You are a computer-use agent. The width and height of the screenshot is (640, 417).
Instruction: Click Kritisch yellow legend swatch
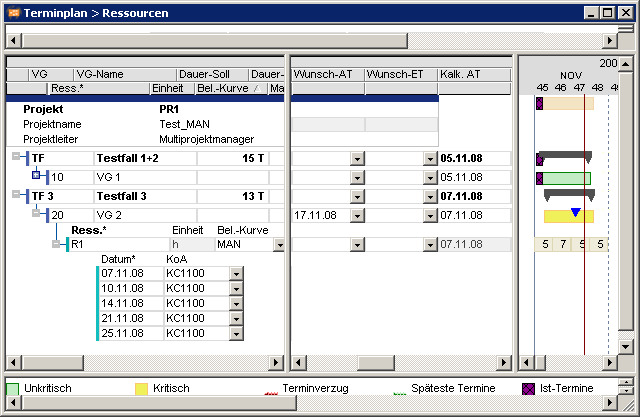coord(141,388)
